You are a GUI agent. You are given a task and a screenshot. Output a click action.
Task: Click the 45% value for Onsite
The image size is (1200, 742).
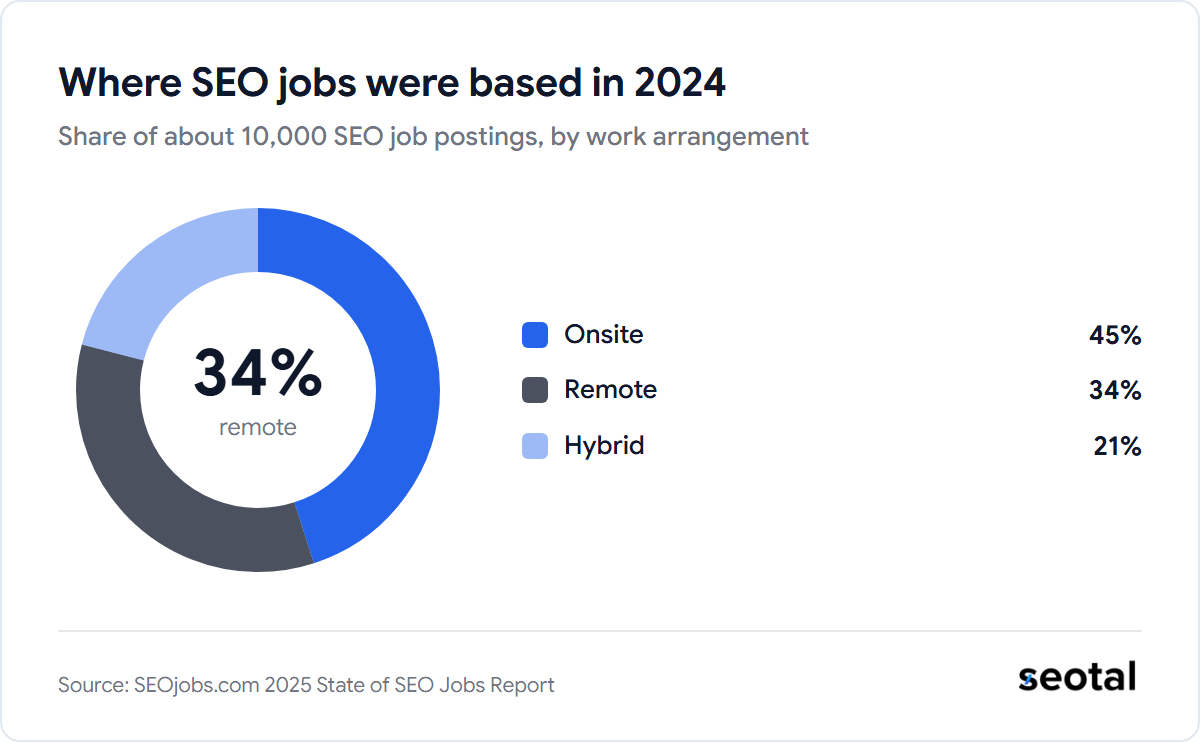(x=1115, y=335)
